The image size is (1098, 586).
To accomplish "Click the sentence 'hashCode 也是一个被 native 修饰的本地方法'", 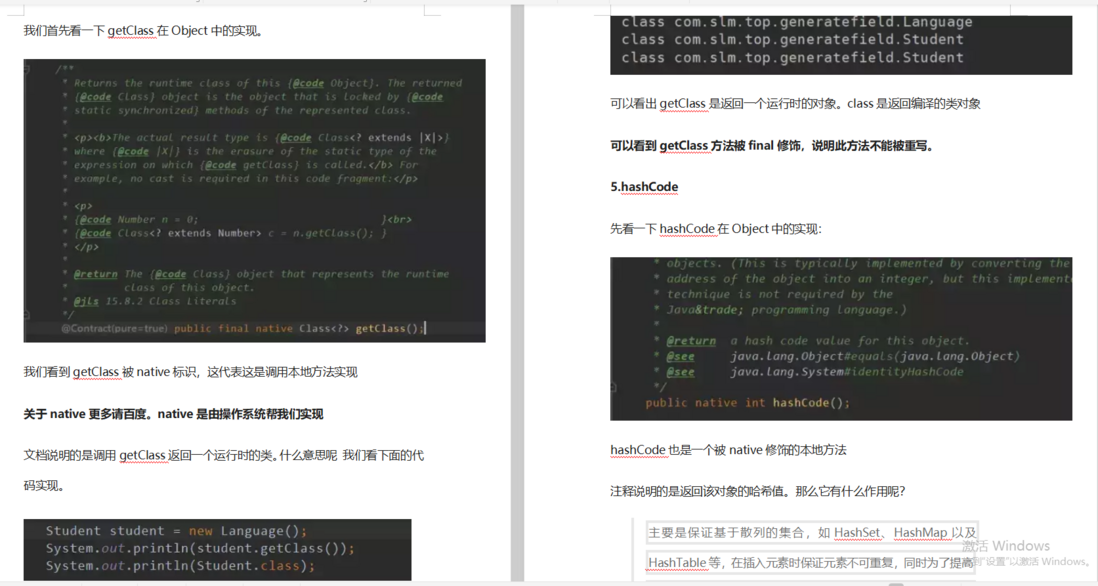I will click(728, 450).
